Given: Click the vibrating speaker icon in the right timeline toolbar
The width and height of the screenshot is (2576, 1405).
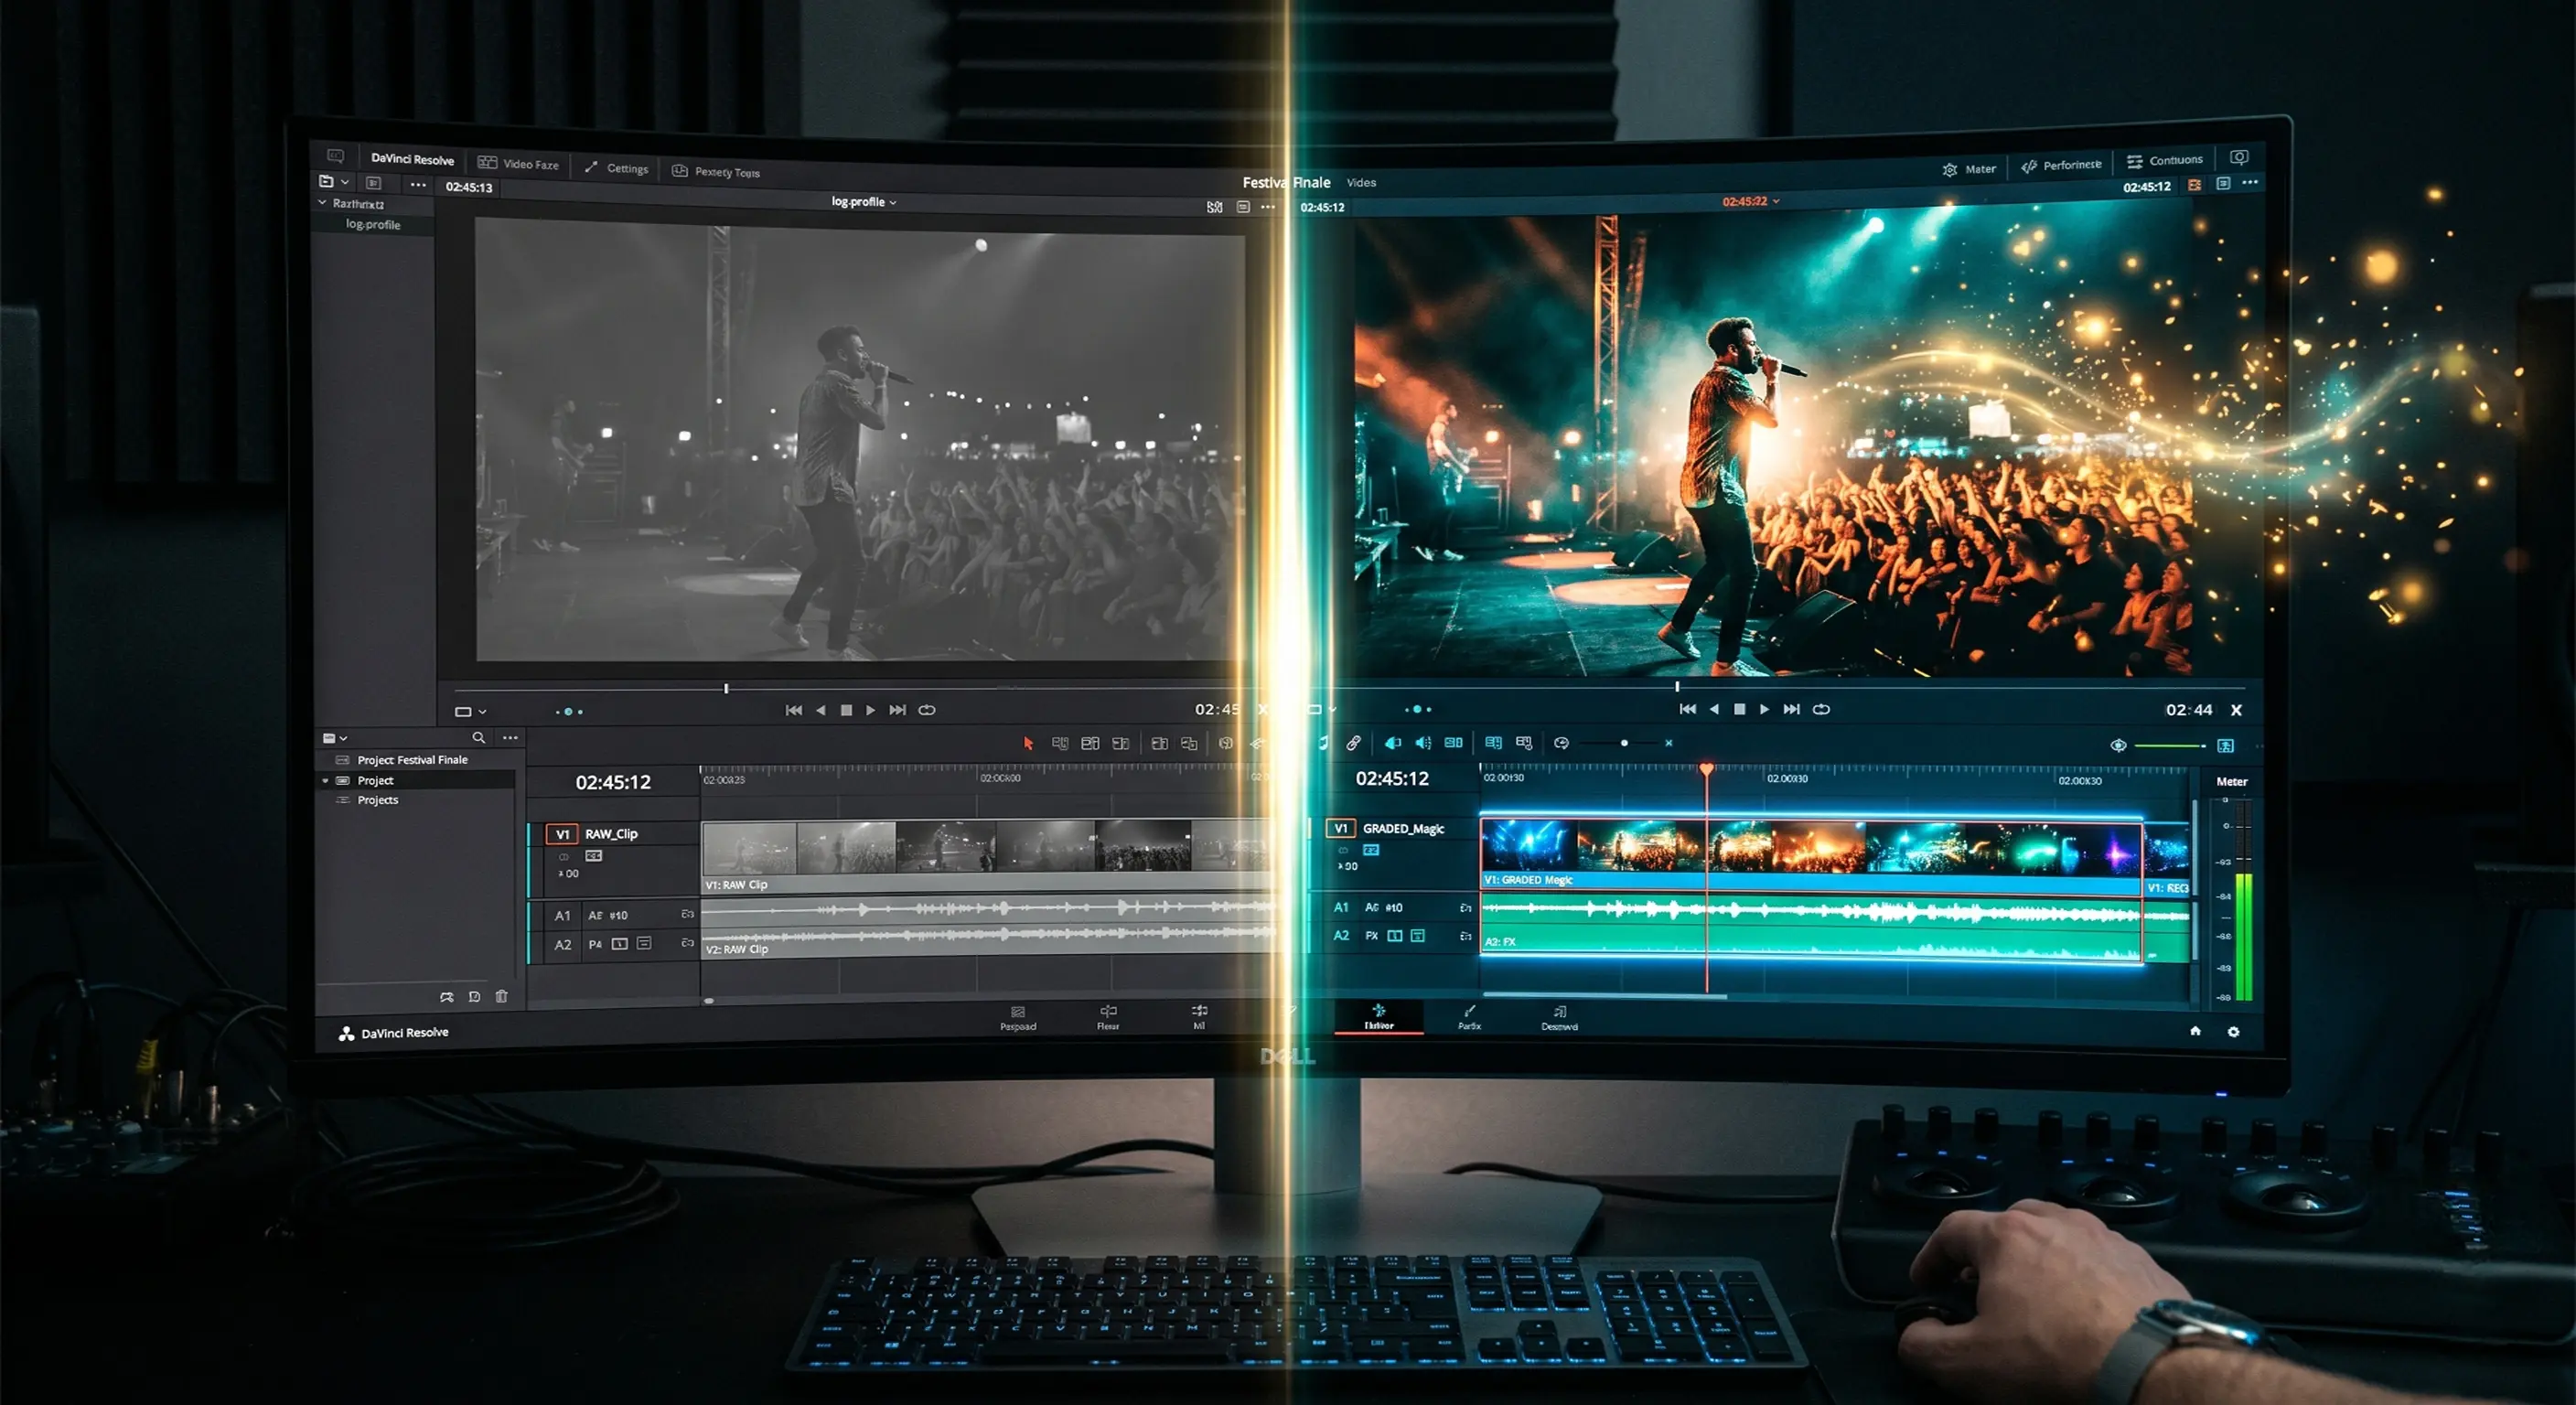Looking at the screenshot, I should coord(1423,743).
